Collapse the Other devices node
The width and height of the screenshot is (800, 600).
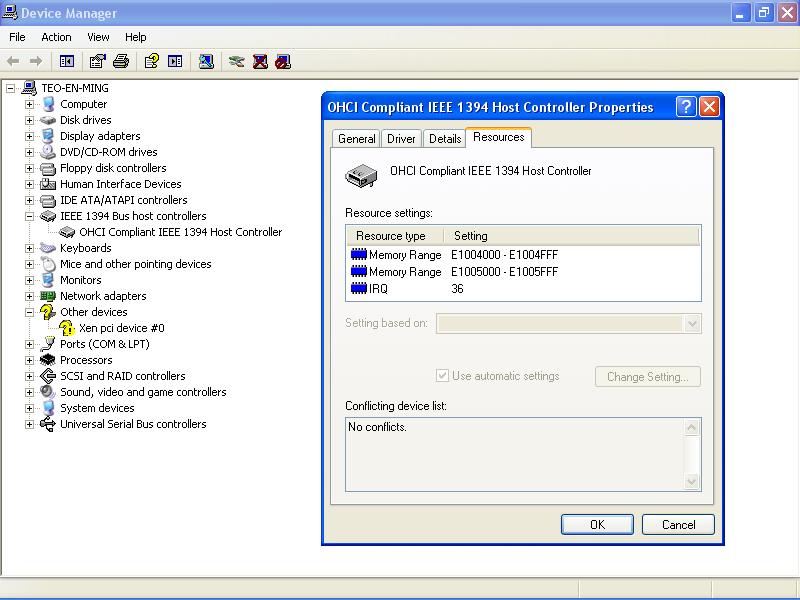30,312
